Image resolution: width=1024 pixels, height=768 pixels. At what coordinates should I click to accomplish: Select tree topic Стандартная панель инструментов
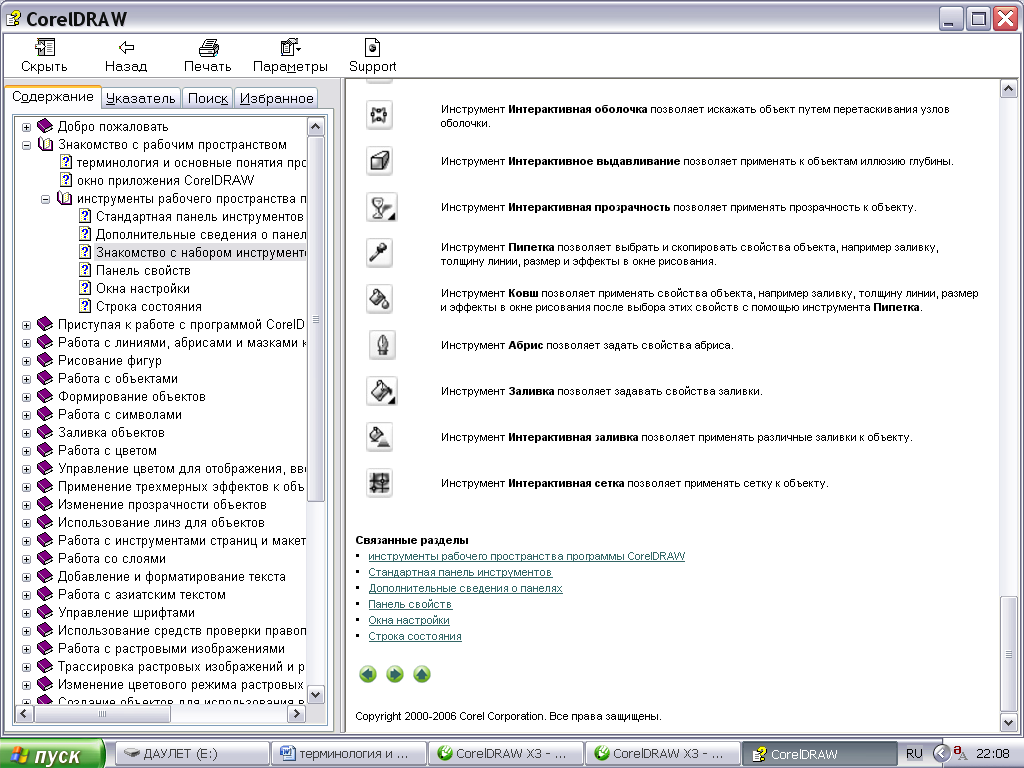(200, 216)
